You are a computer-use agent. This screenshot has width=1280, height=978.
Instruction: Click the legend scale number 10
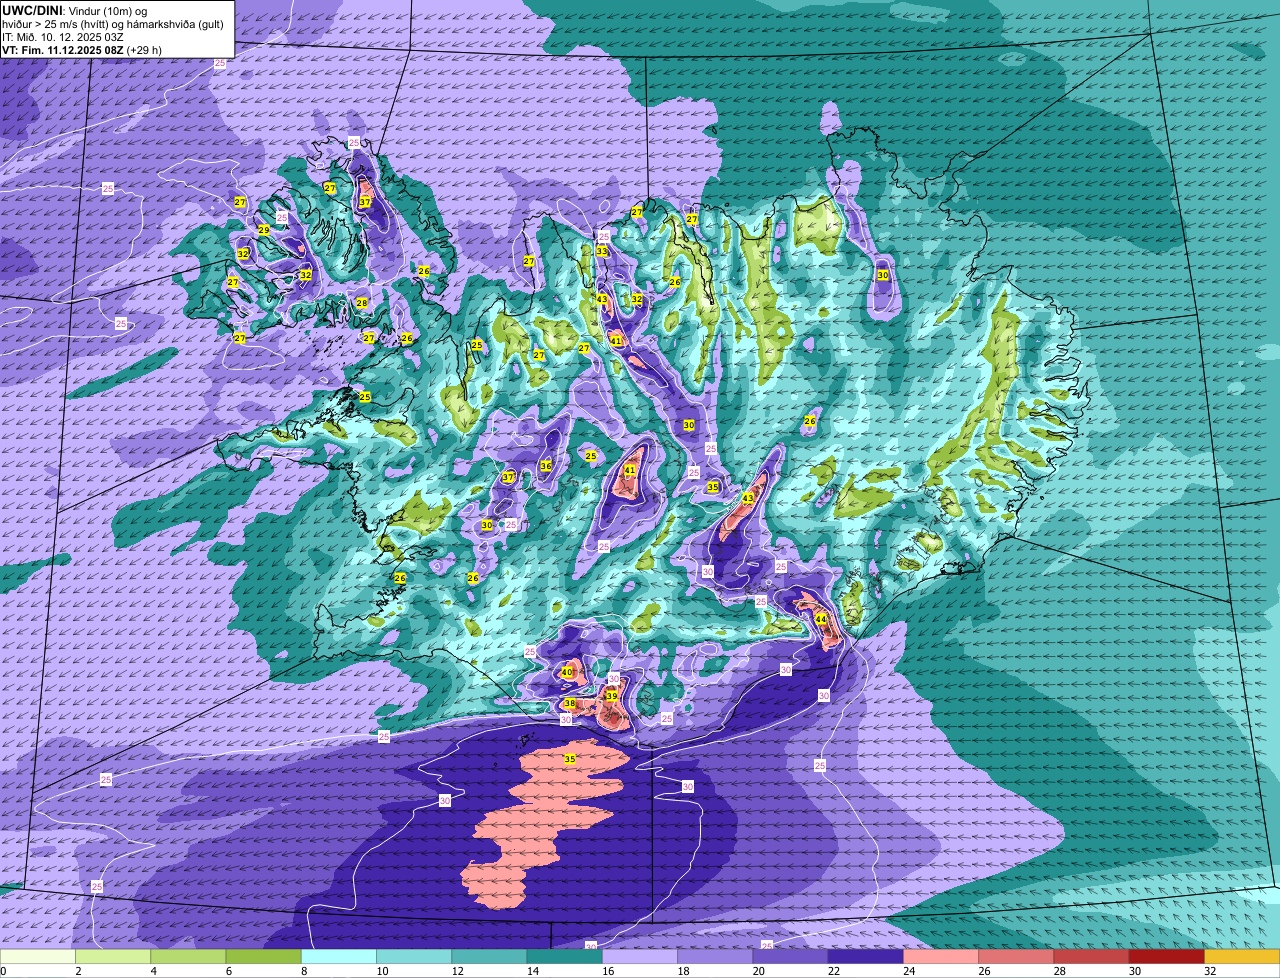[383, 971]
